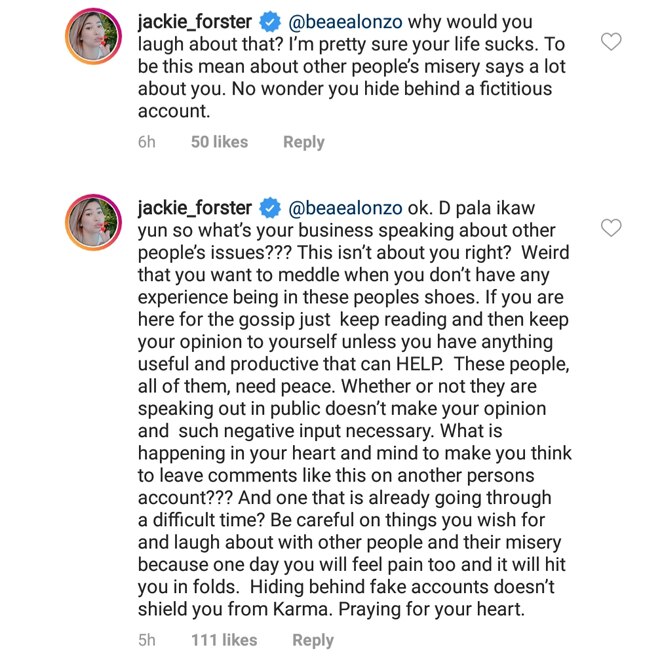Click the 5h timestamp
Screen dimensions: 660x660
(x=146, y=640)
